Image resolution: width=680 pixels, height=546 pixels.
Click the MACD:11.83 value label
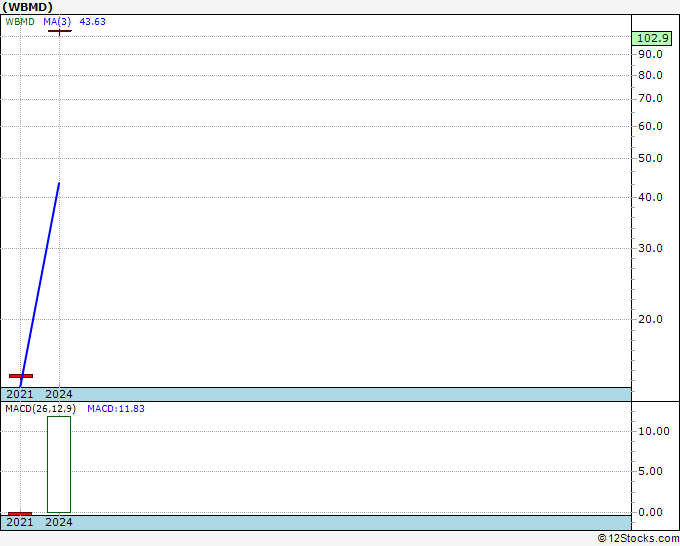(116, 409)
